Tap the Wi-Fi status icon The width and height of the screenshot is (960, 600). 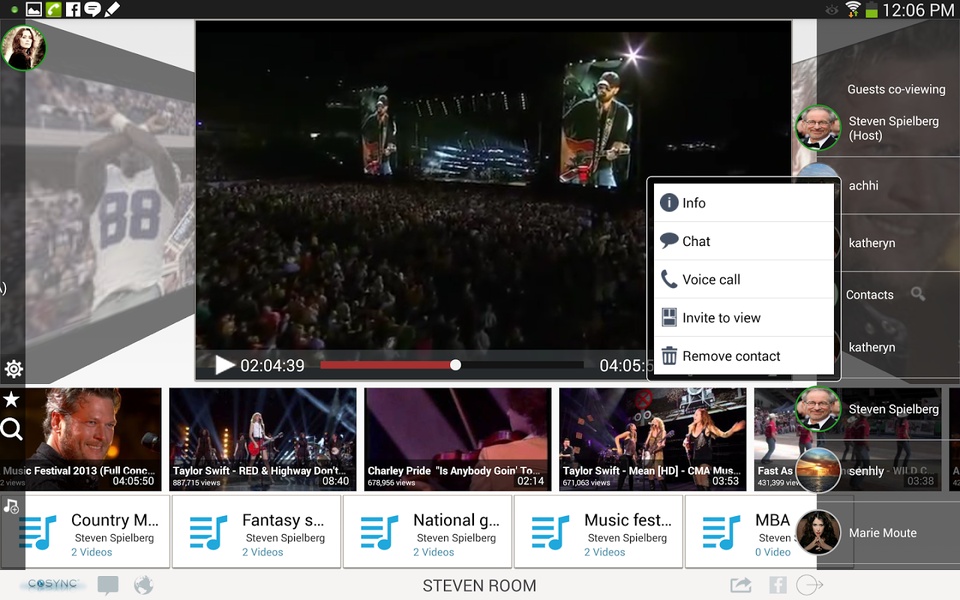(x=852, y=9)
